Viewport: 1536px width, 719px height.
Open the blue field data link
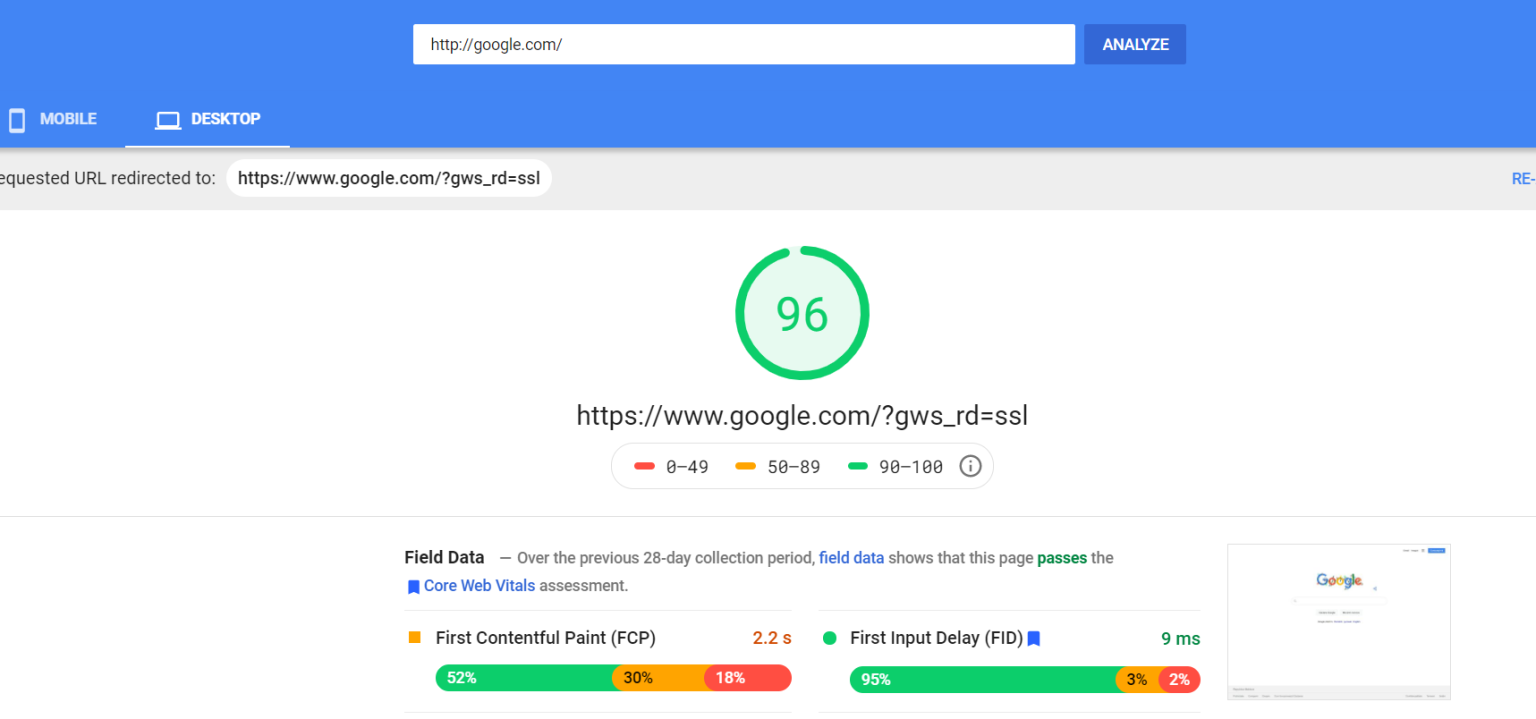[x=851, y=558]
